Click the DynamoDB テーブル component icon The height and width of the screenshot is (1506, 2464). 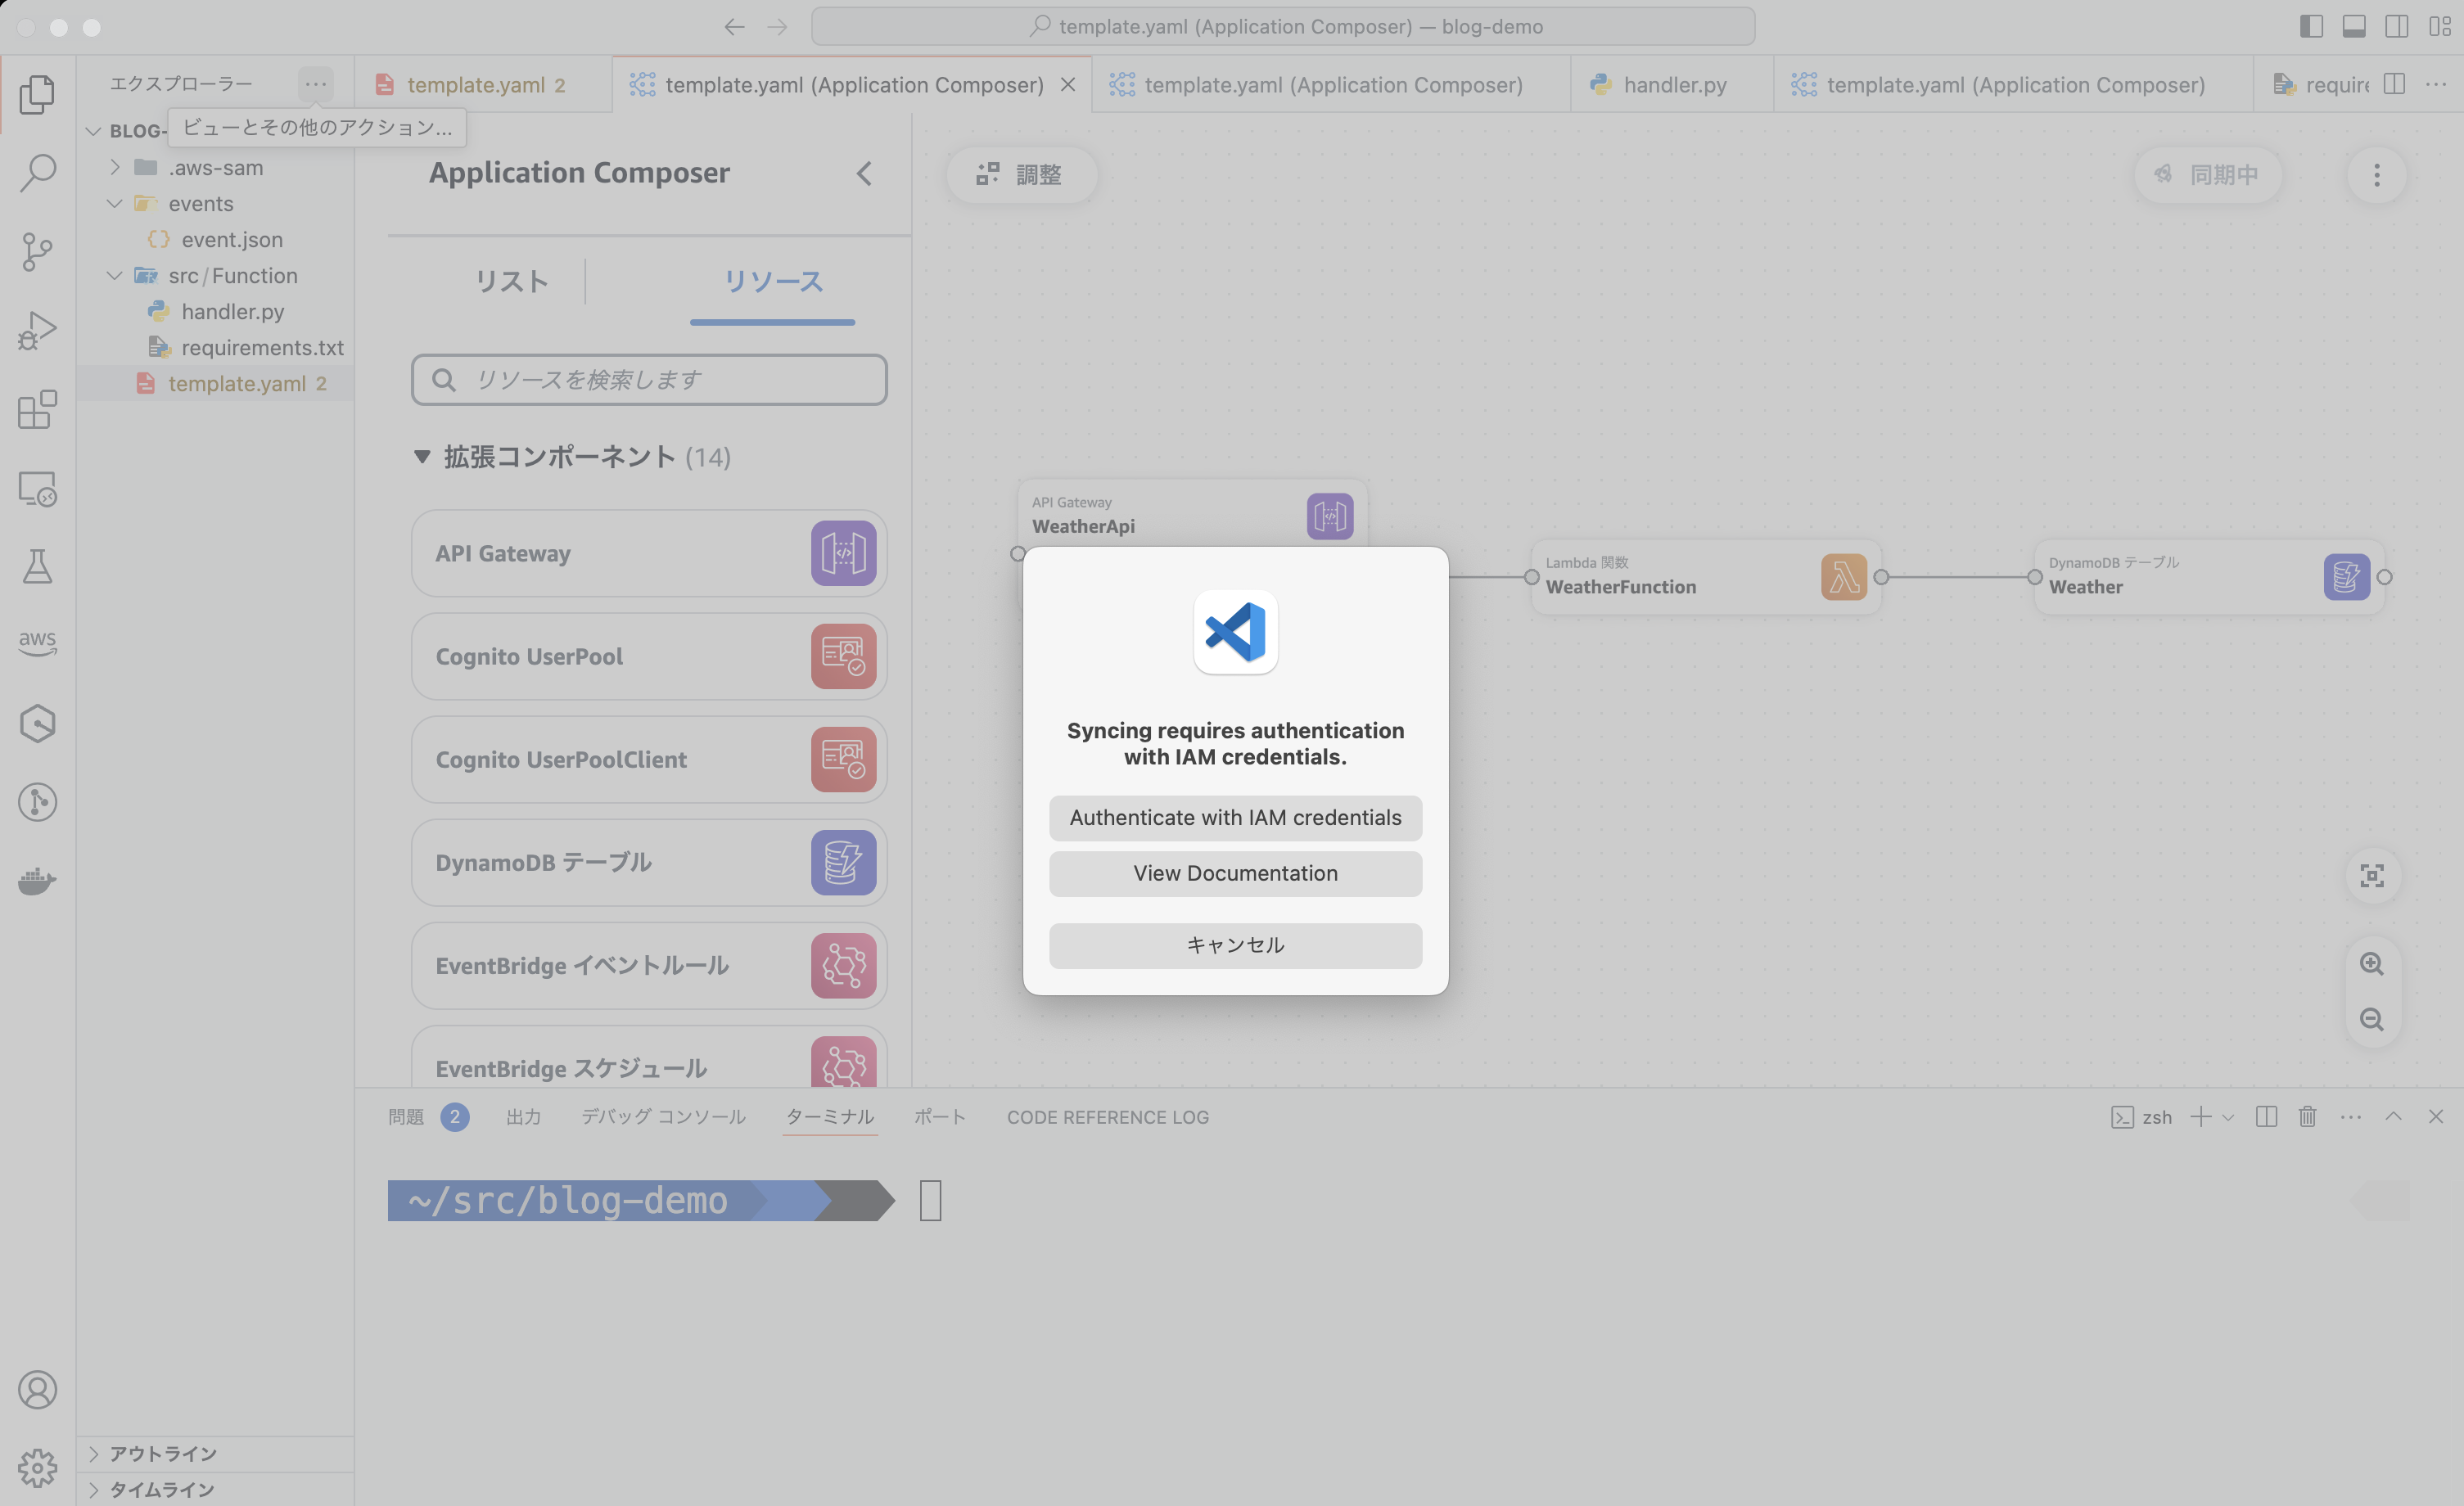tap(843, 862)
